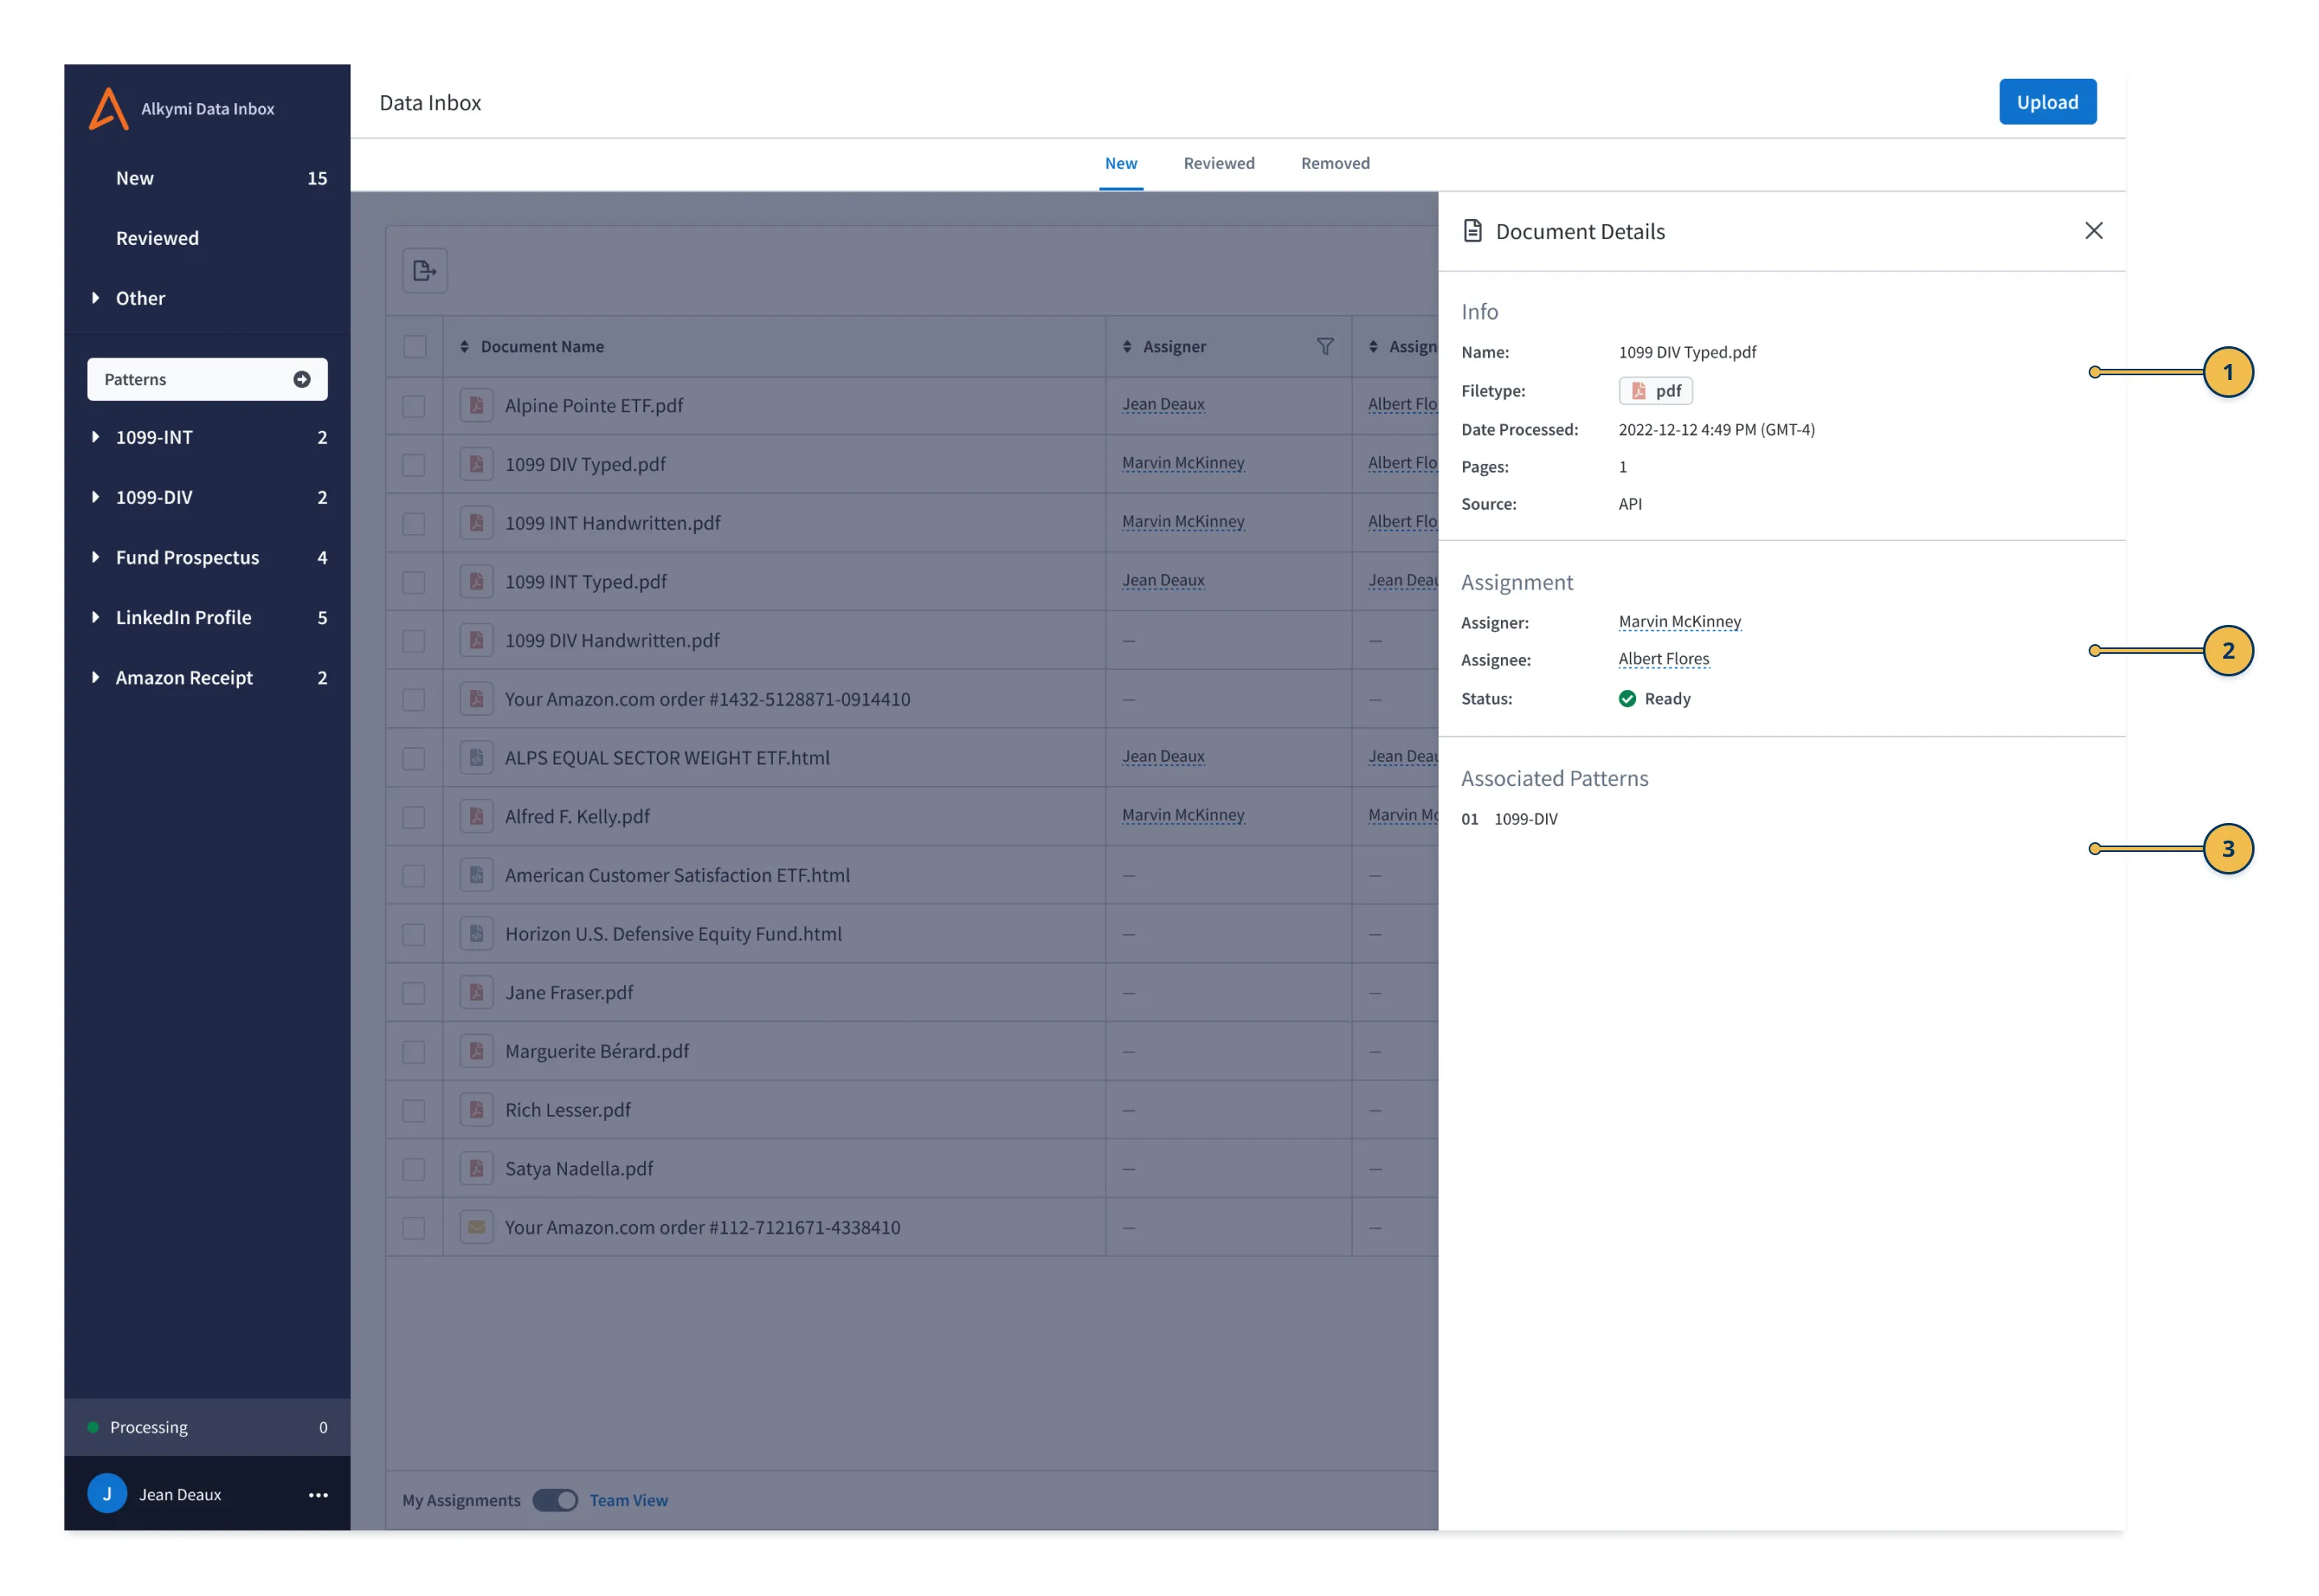Switch to the New tab

[x=1121, y=163]
